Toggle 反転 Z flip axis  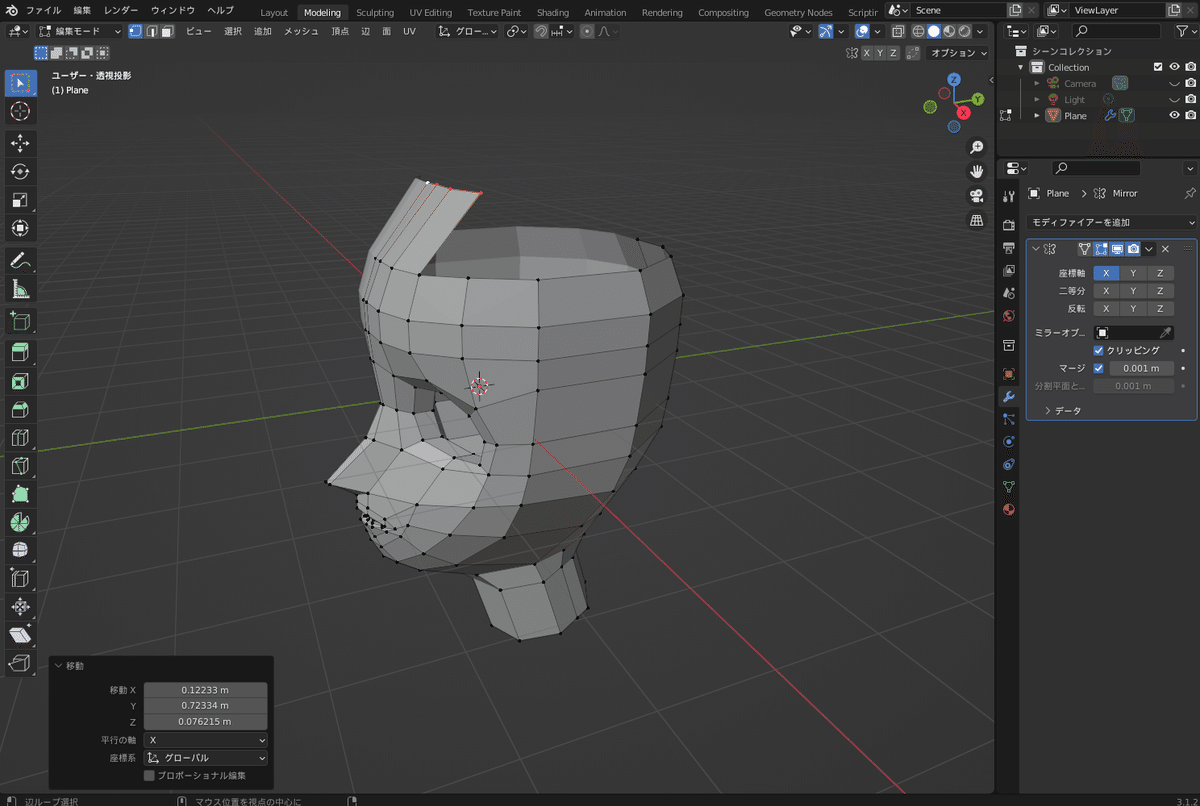1160,309
